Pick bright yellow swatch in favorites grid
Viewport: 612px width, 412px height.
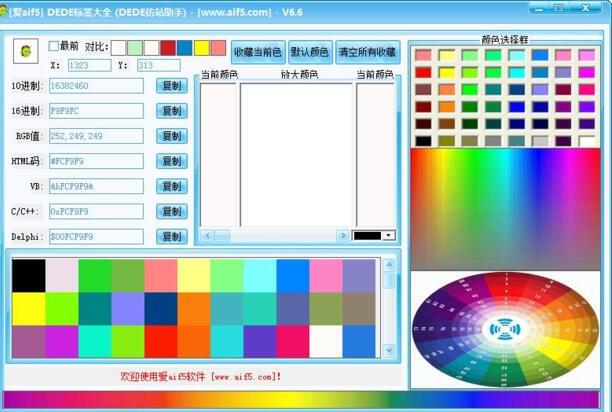click(28, 309)
